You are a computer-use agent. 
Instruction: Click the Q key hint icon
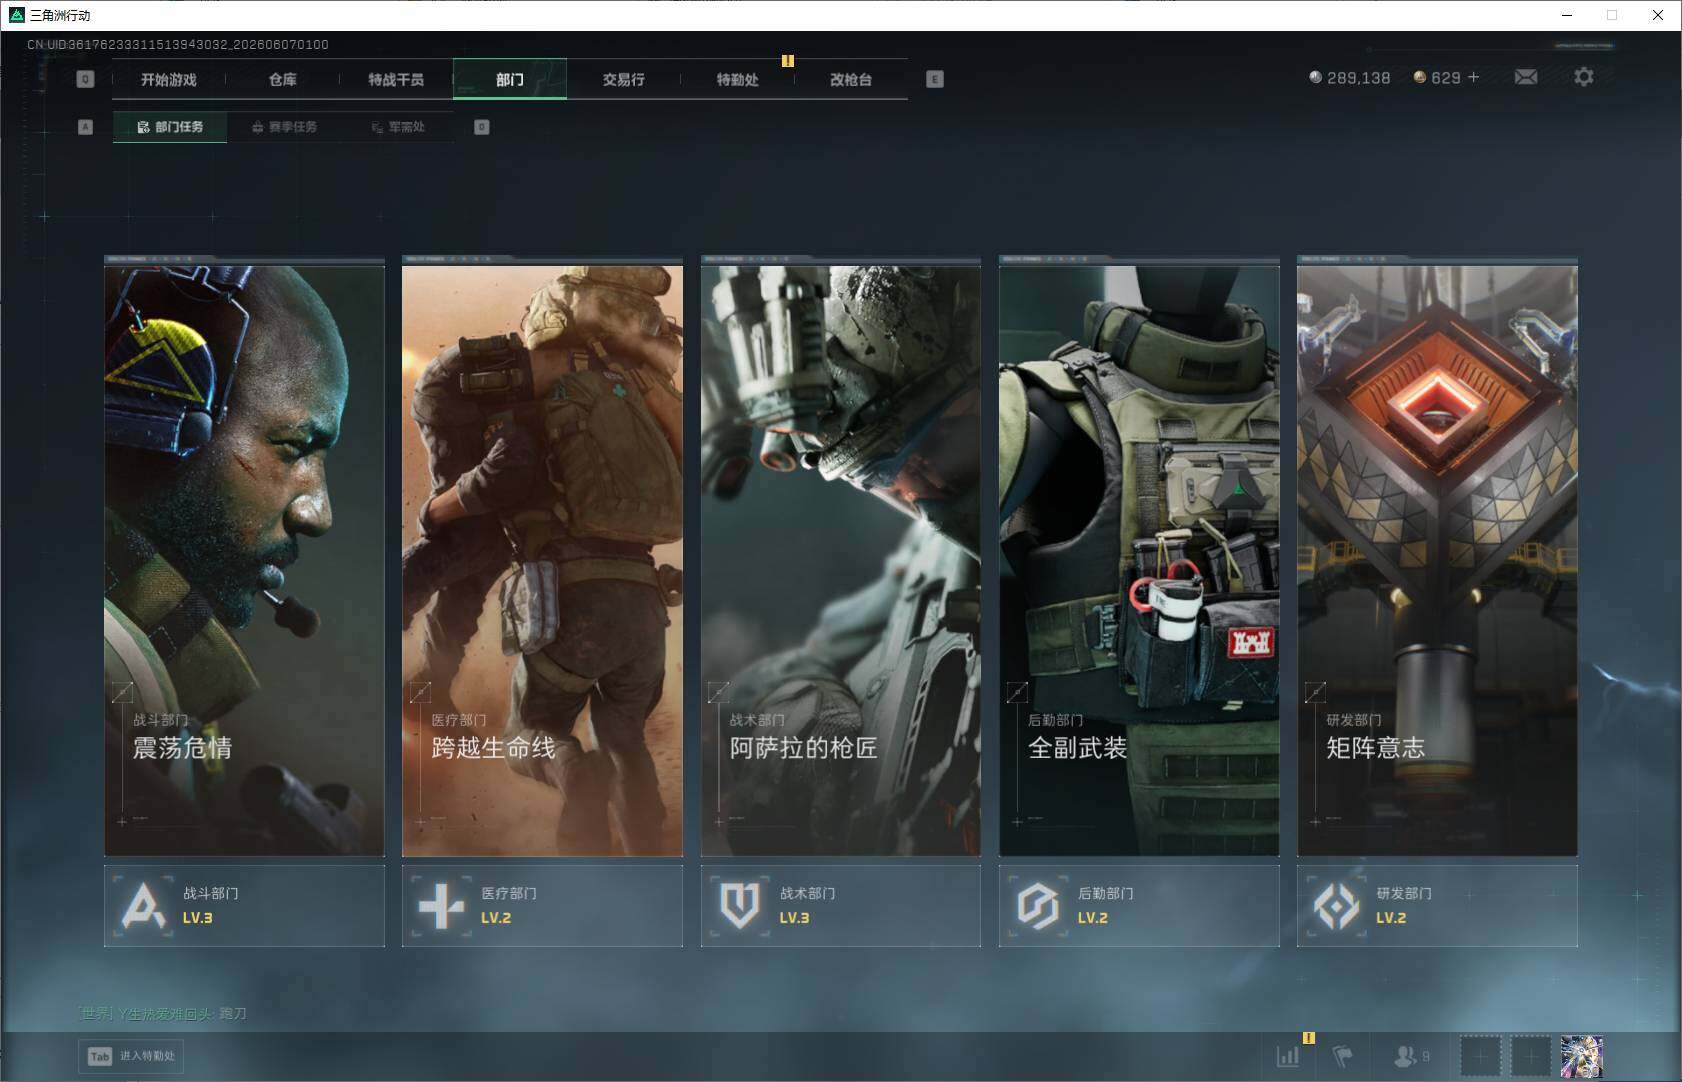coord(85,79)
